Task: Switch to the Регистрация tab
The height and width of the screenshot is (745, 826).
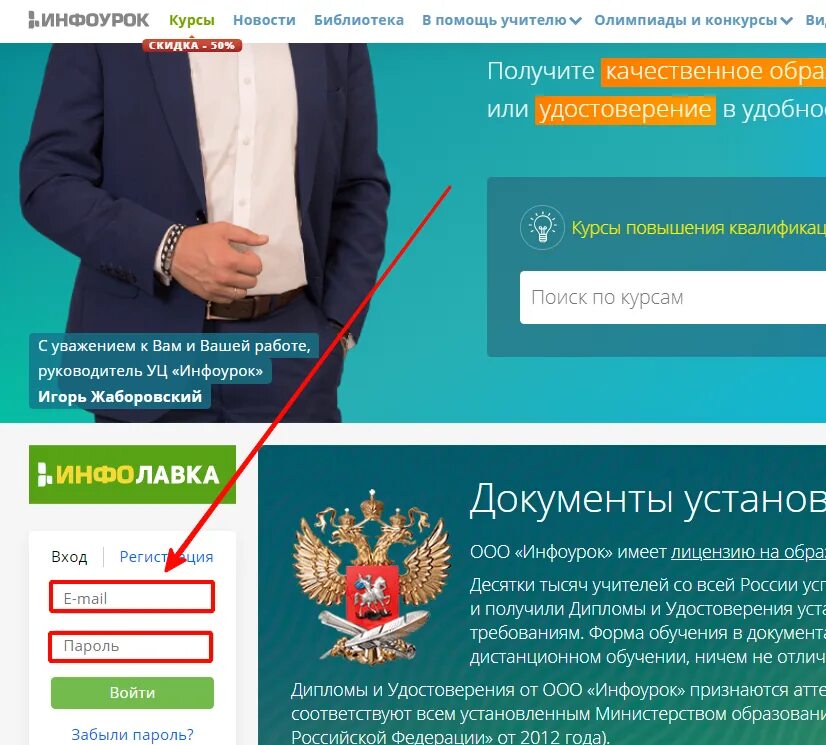Action: click(166, 556)
